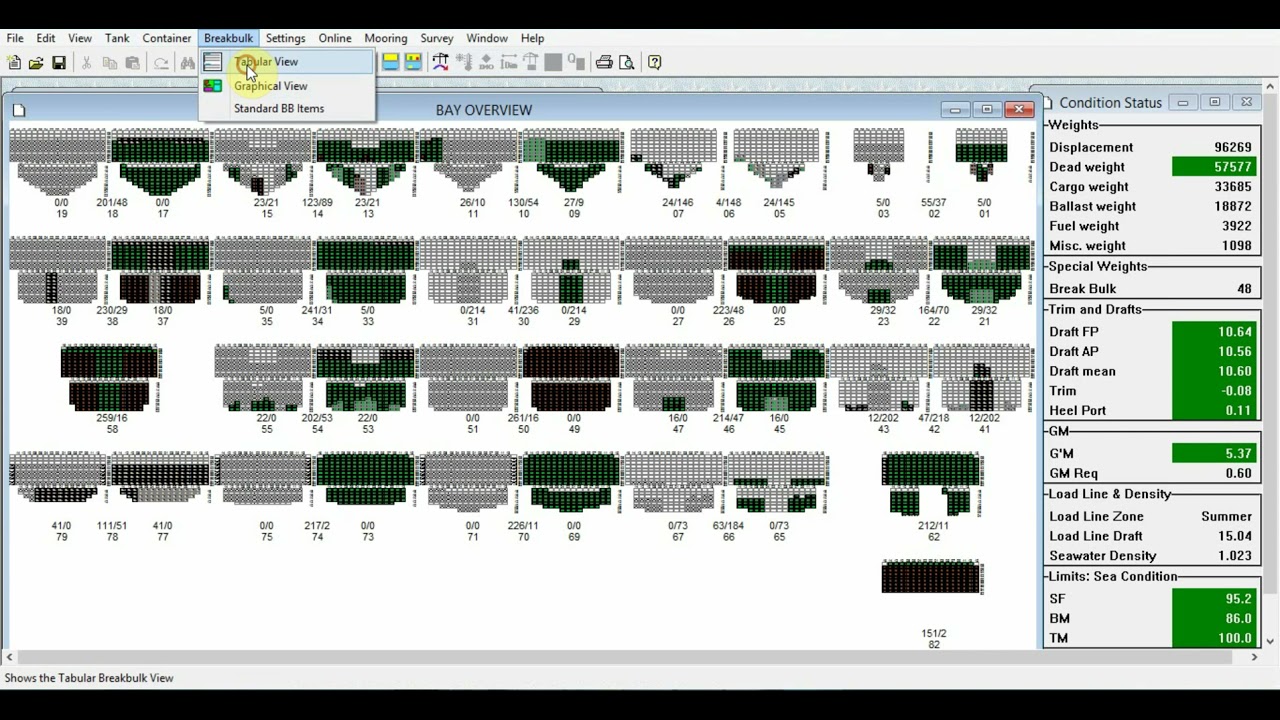
Task: Open the Edit menu
Action: pyautogui.click(x=46, y=38)
